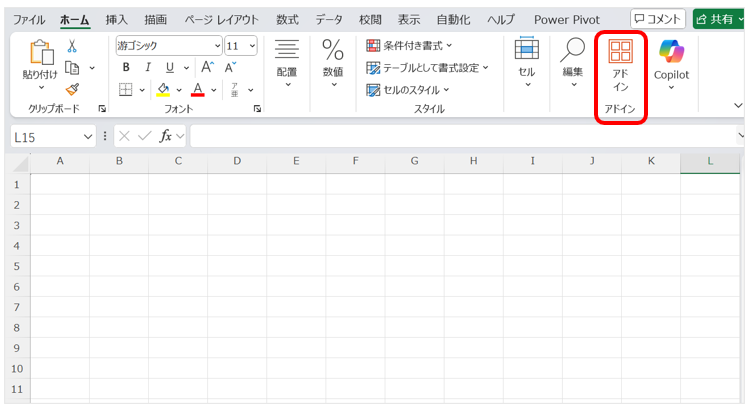Switch to the 自動化 tab
This screenshot has width=751, height=414.
click(453, 20)
